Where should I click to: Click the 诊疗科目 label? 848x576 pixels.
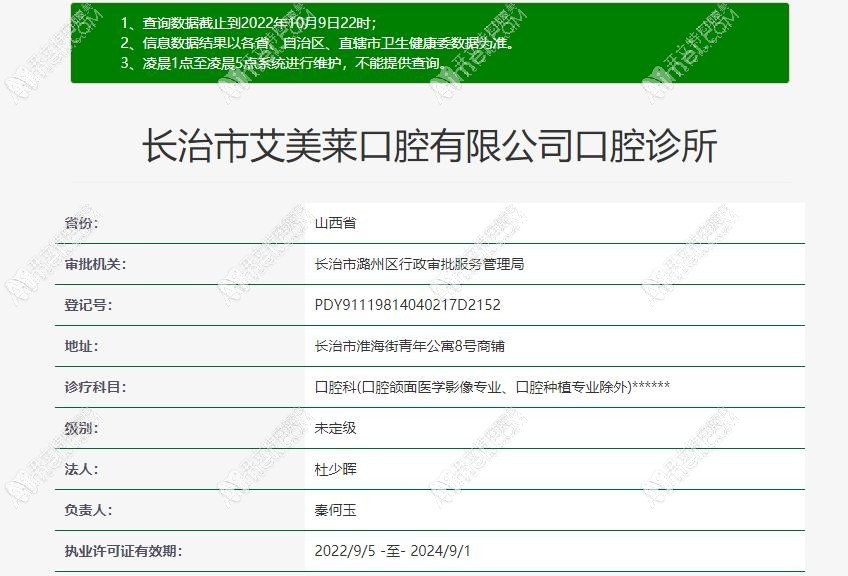(95, 387)
